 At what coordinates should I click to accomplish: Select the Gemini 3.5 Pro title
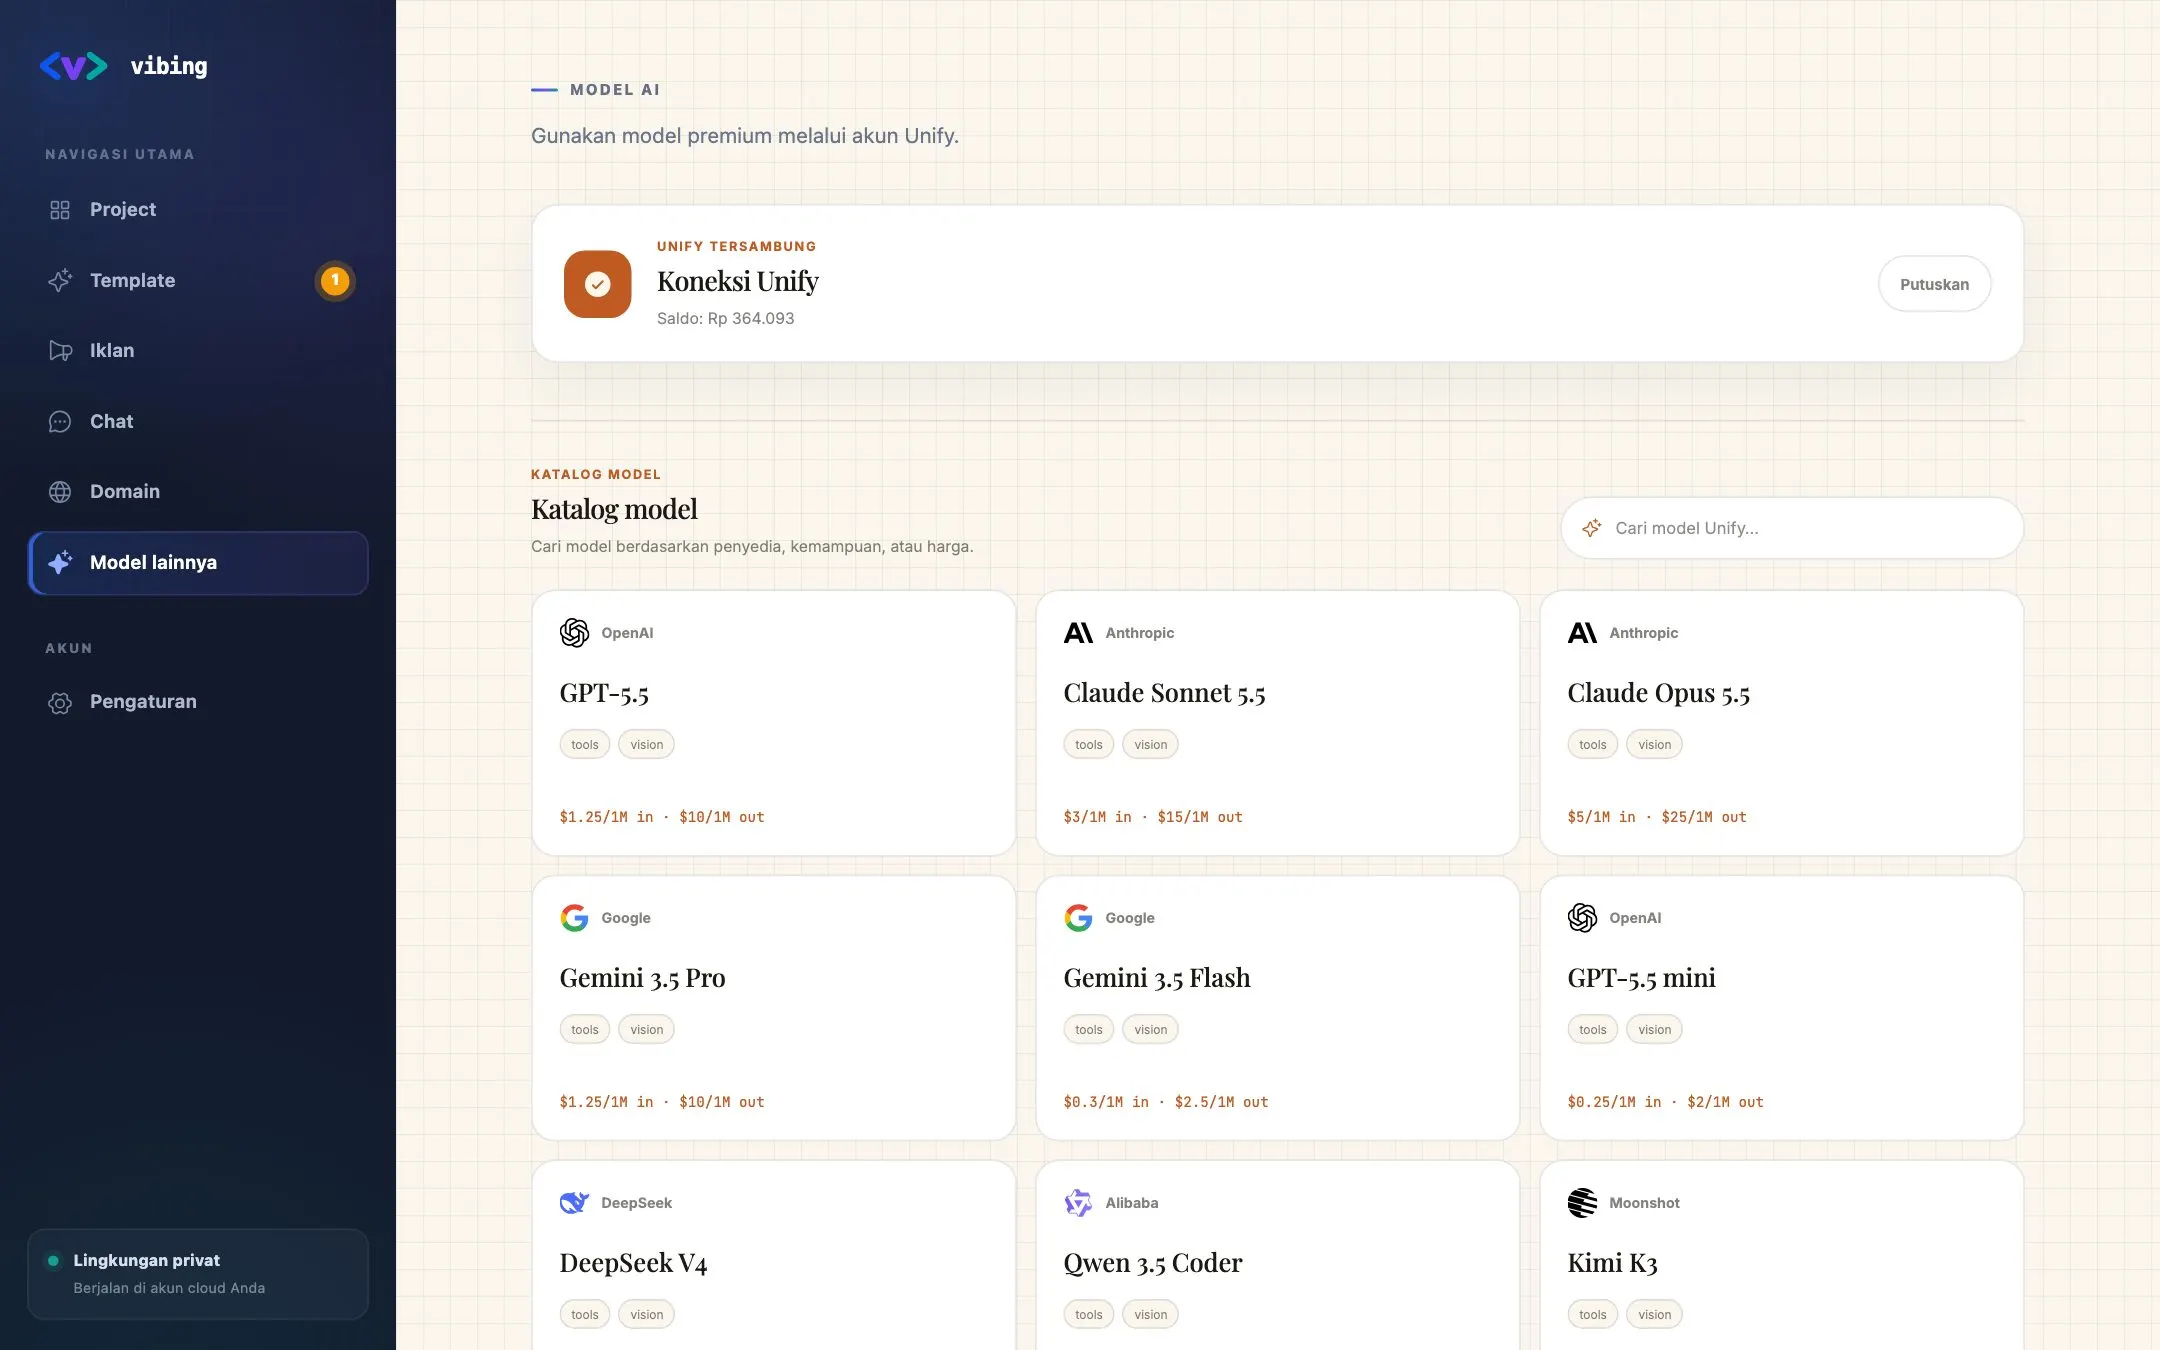pos(642,978)
